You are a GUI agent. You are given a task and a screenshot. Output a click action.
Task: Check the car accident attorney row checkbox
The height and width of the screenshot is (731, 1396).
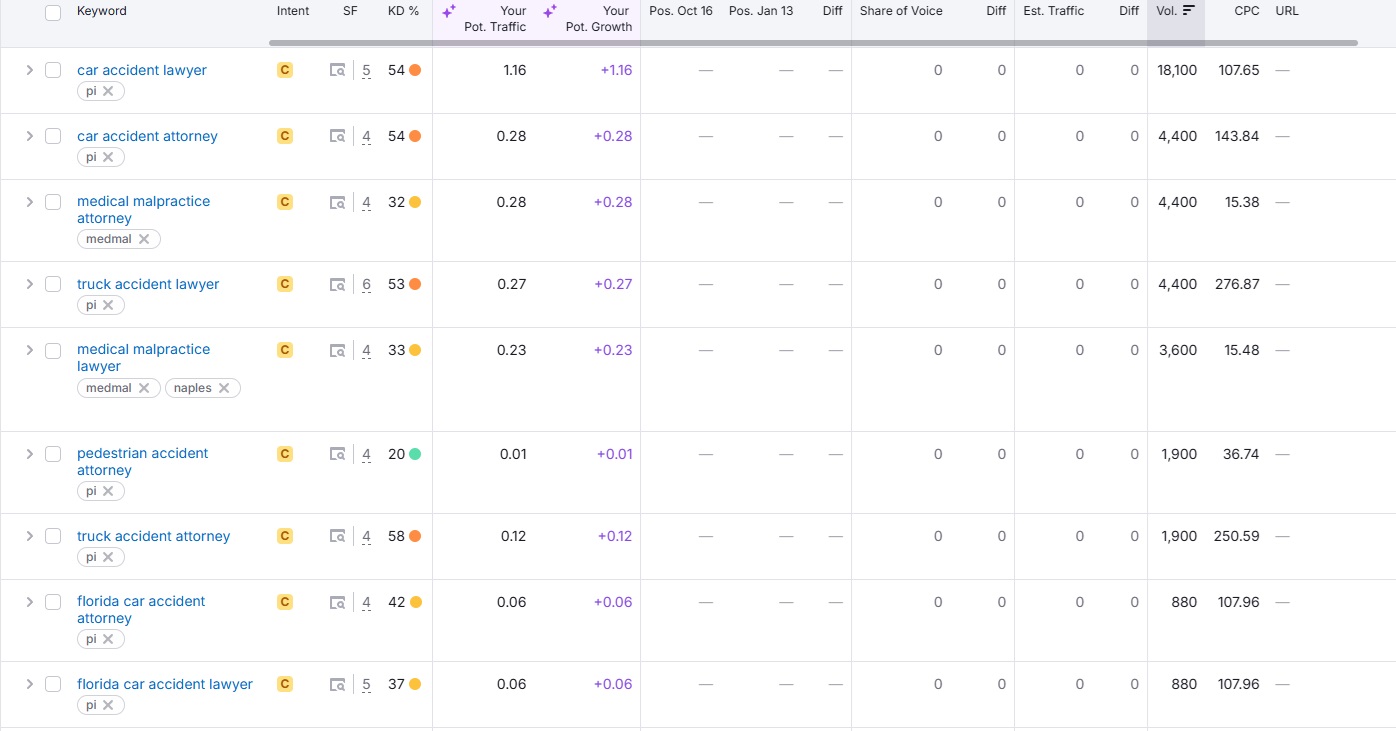[x=53, y=136]
